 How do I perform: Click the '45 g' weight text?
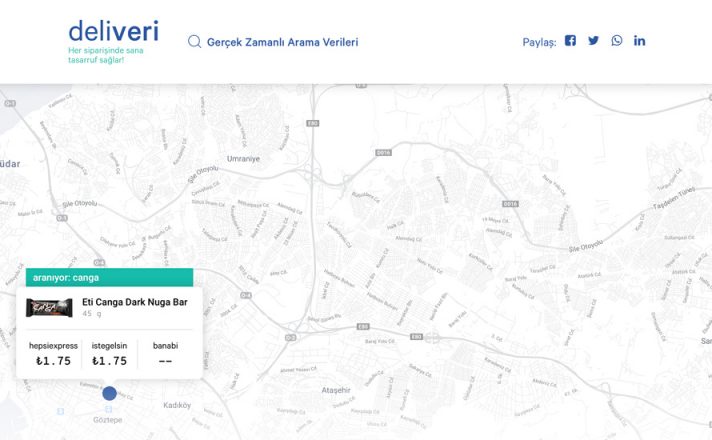[92, 314]
